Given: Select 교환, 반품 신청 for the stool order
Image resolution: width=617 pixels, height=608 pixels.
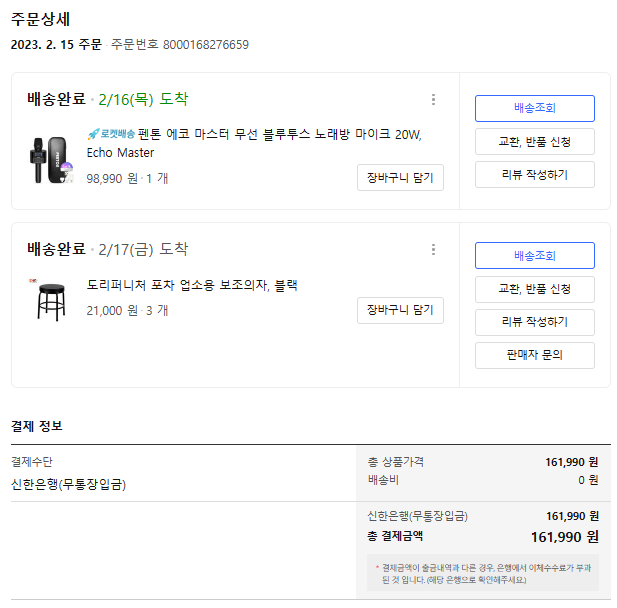Looking at the screenshot, I should pos(534,289).
